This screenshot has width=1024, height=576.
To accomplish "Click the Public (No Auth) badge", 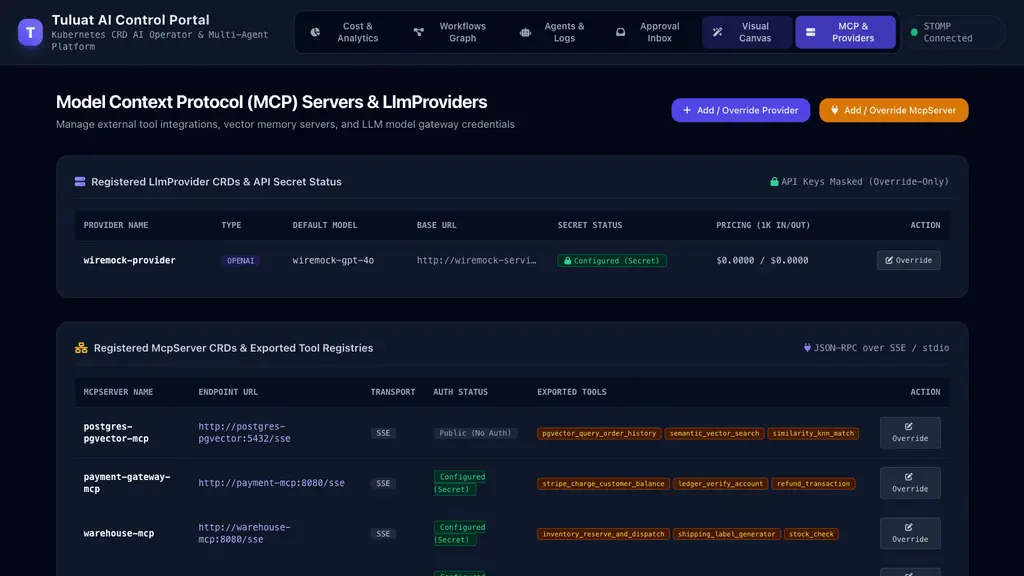I will pos(475,433).
